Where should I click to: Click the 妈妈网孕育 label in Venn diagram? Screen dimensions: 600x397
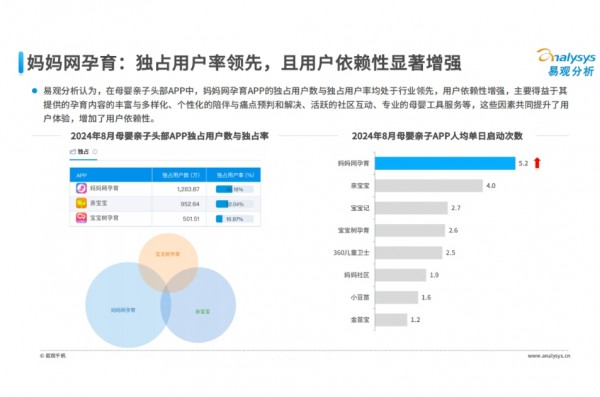pos(123,310)
